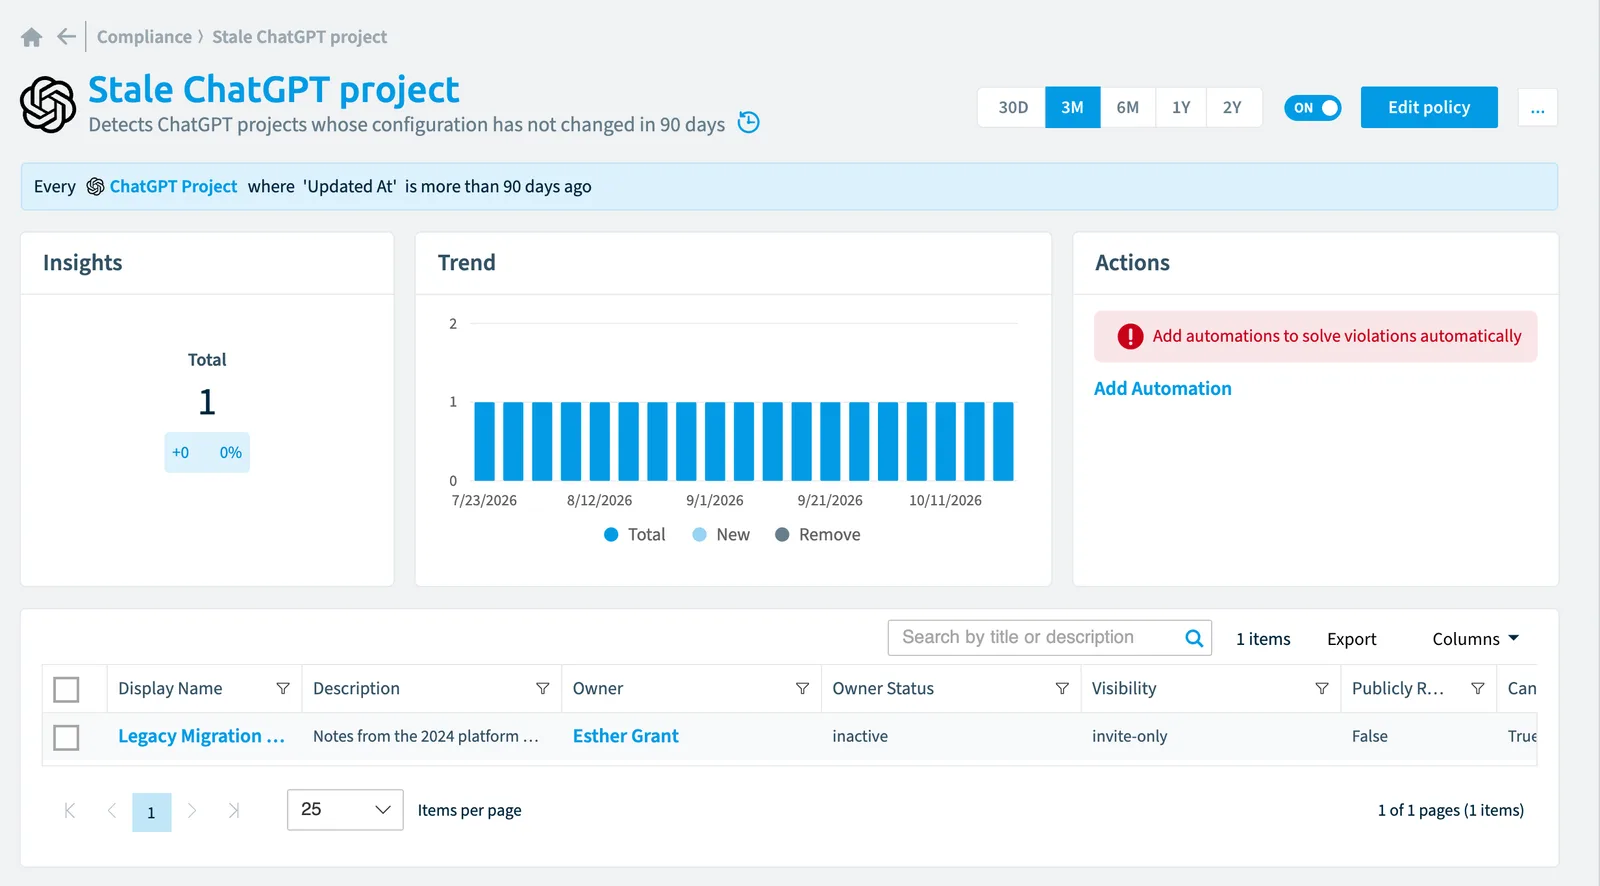1600x886 pixels.
Task: Open the items per page dropdown
Action: [x=345, y=810]
